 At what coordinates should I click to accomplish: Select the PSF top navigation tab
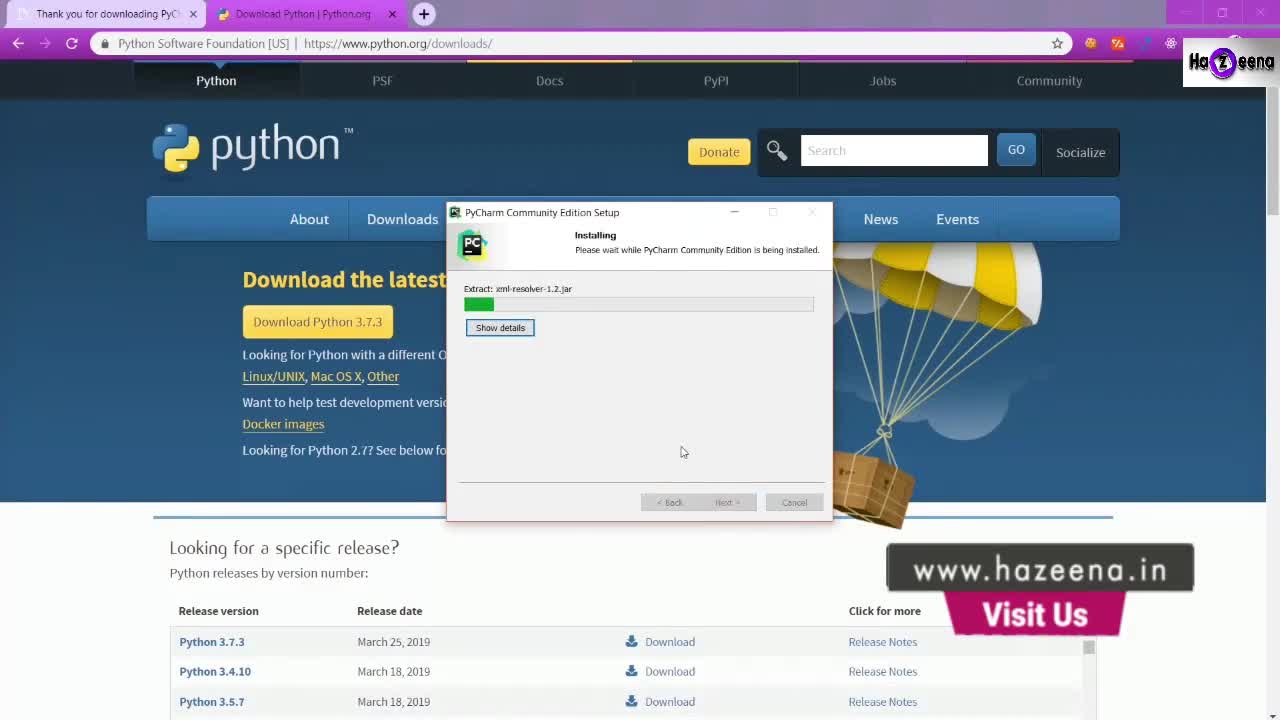coord(383,81)
